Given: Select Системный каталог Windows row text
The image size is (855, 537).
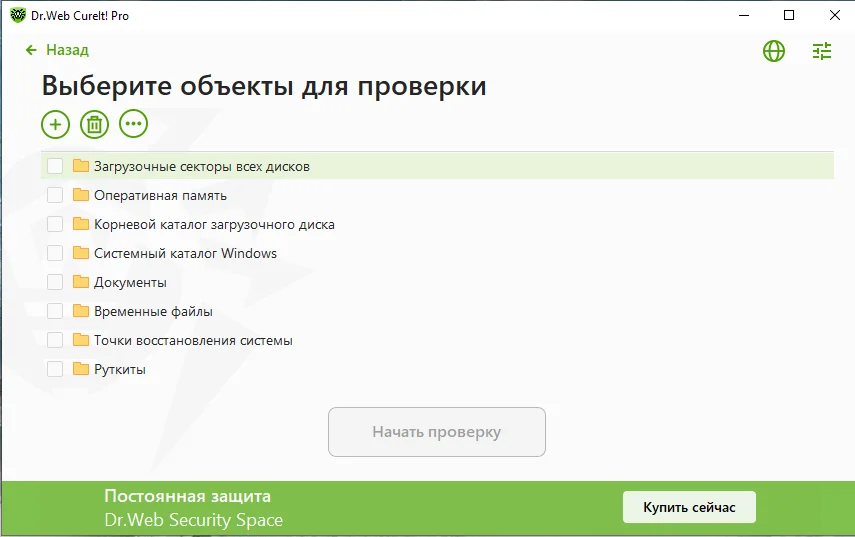Looking at the screenshot, I should tap(185, 254).
